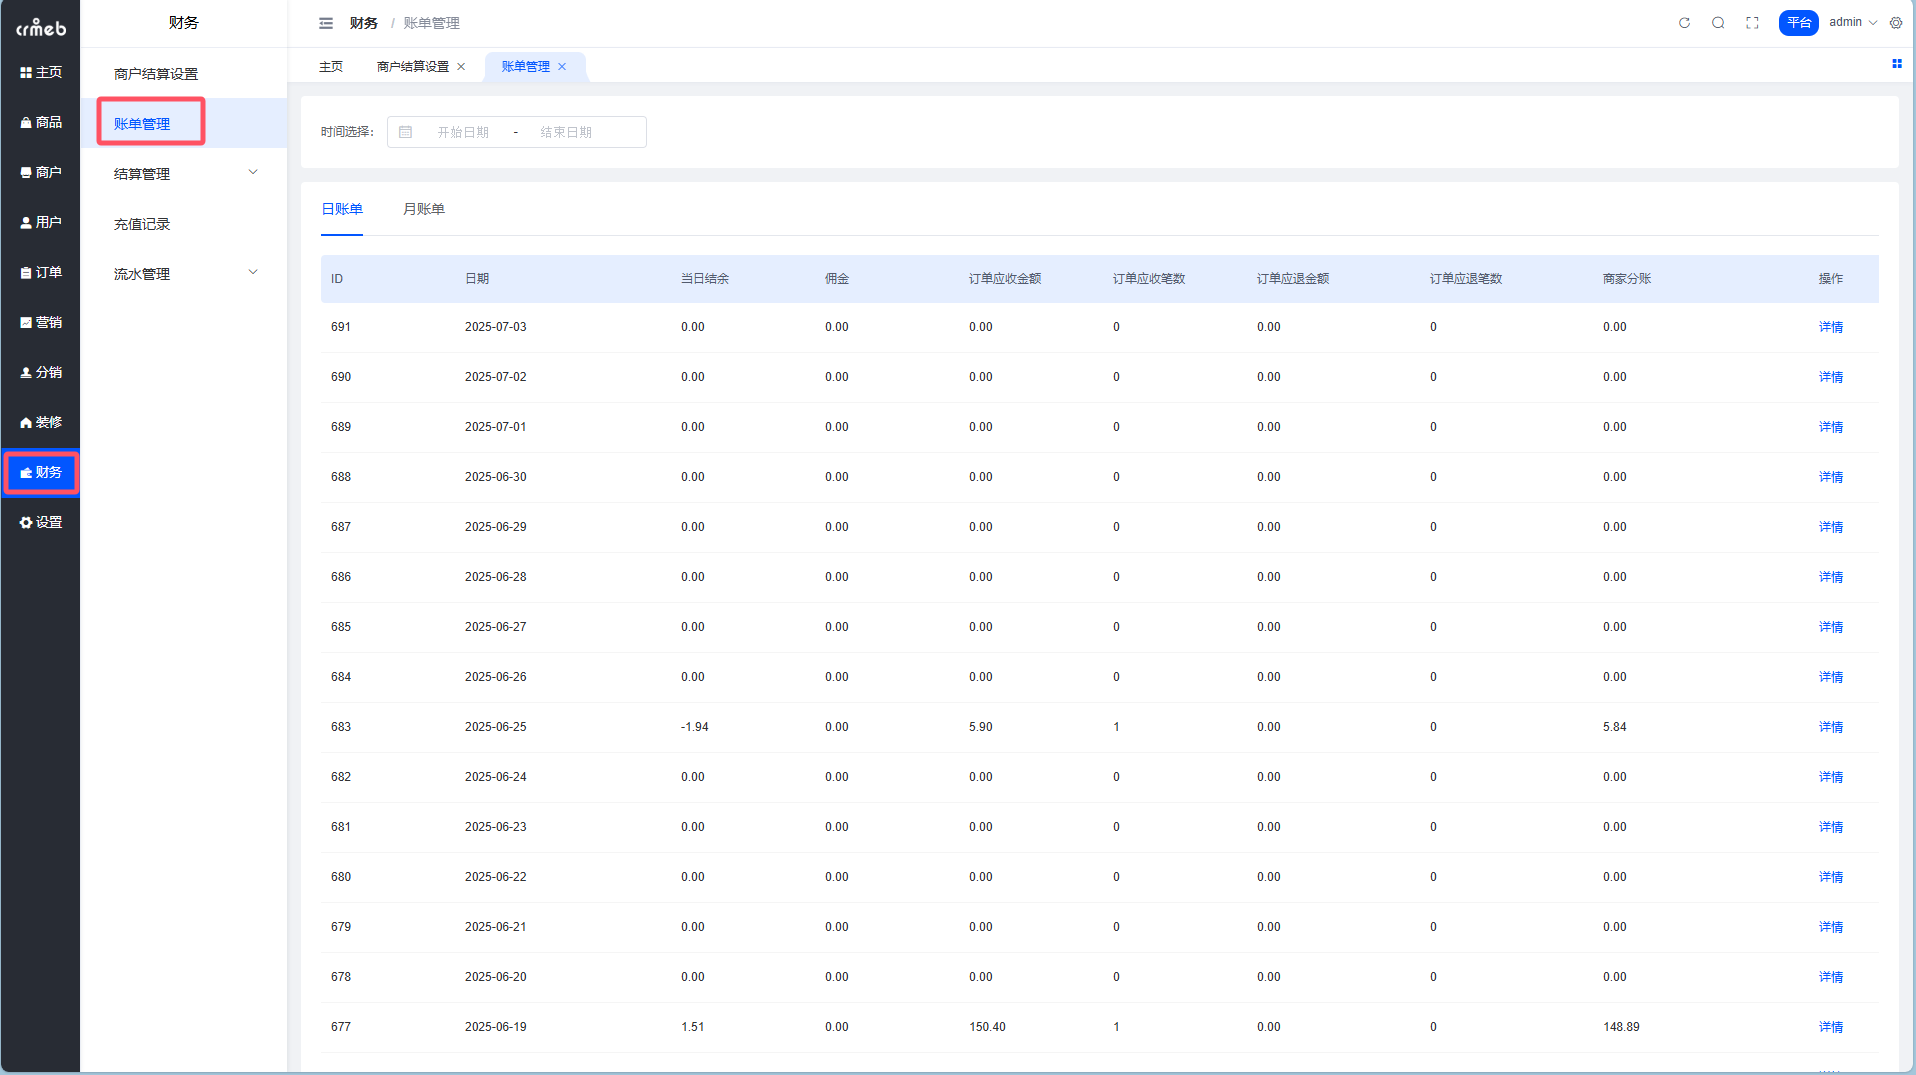Open 商品 in the left sidebar
The height and width of the screenshot is (1075, 1916).
point(41,122)
